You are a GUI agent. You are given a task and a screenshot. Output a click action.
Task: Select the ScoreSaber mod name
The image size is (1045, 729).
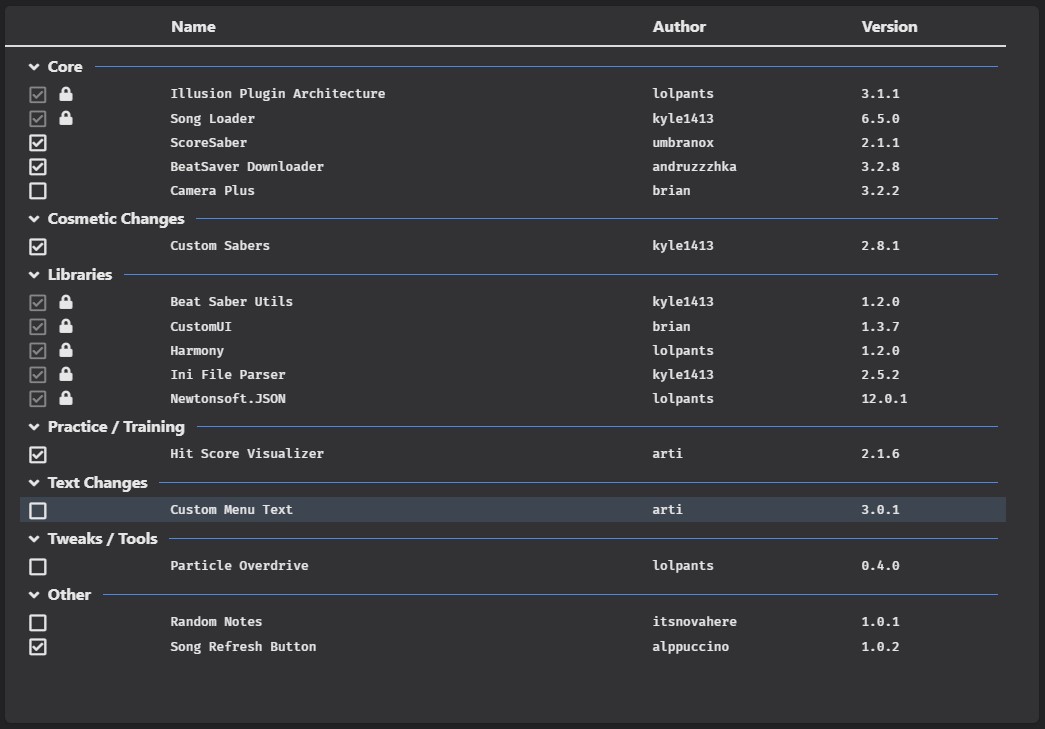click(209, 143)
